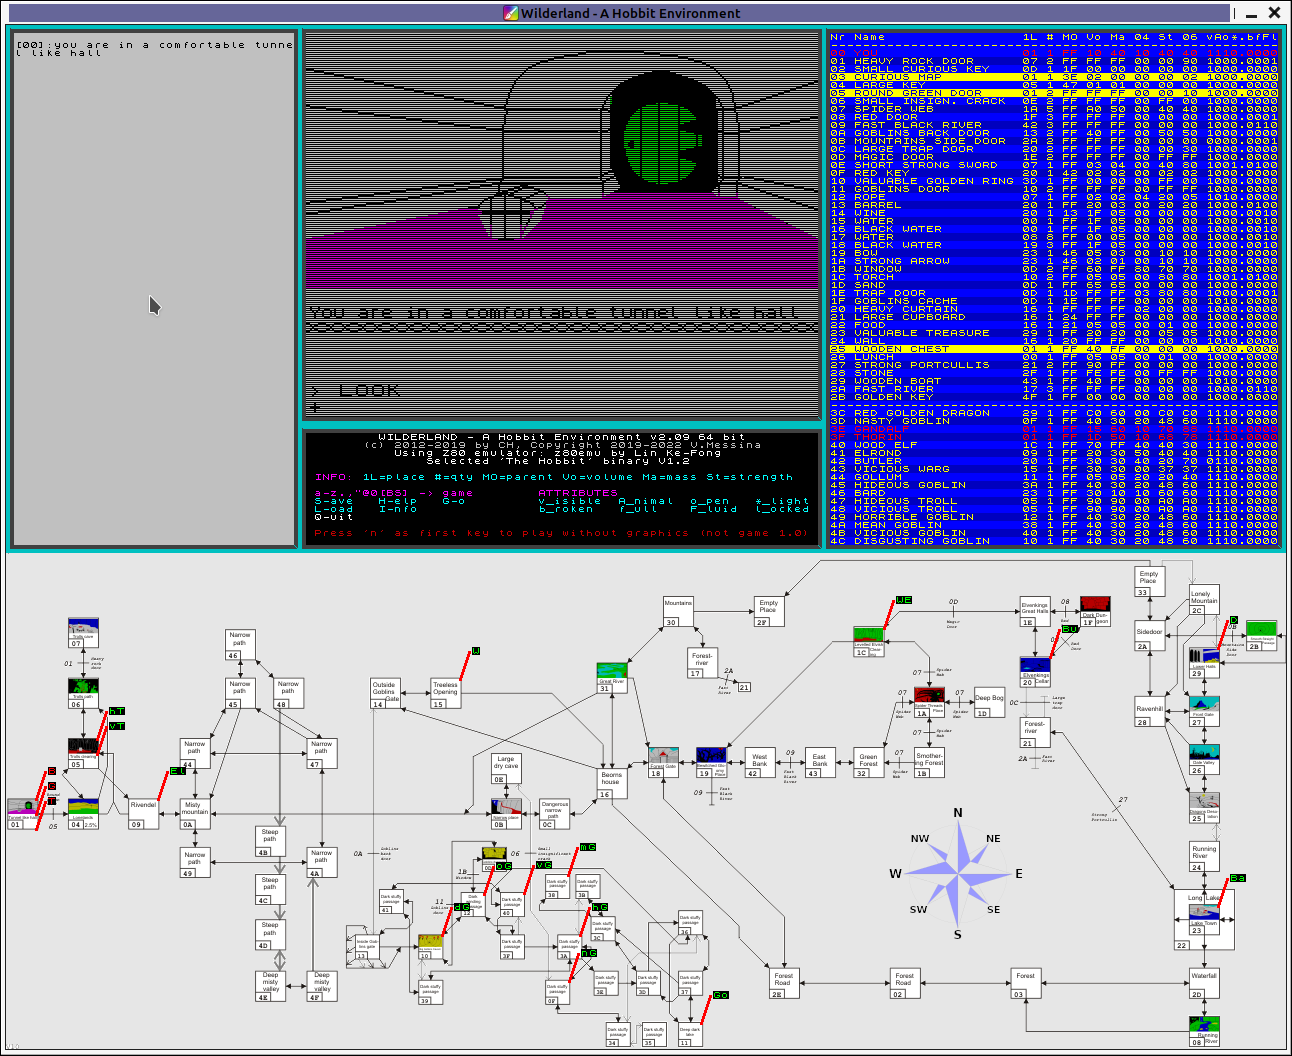Select the '05 ROUND GREEN DOOR' row
This screenshot has height=1056, width=1292.
(x=1054, y=93)
